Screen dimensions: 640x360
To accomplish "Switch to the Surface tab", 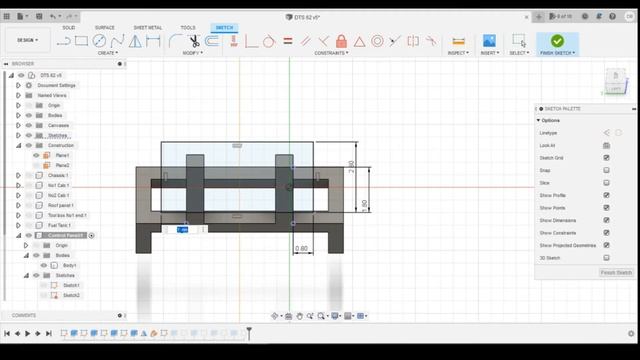I will tap(105, 27).
